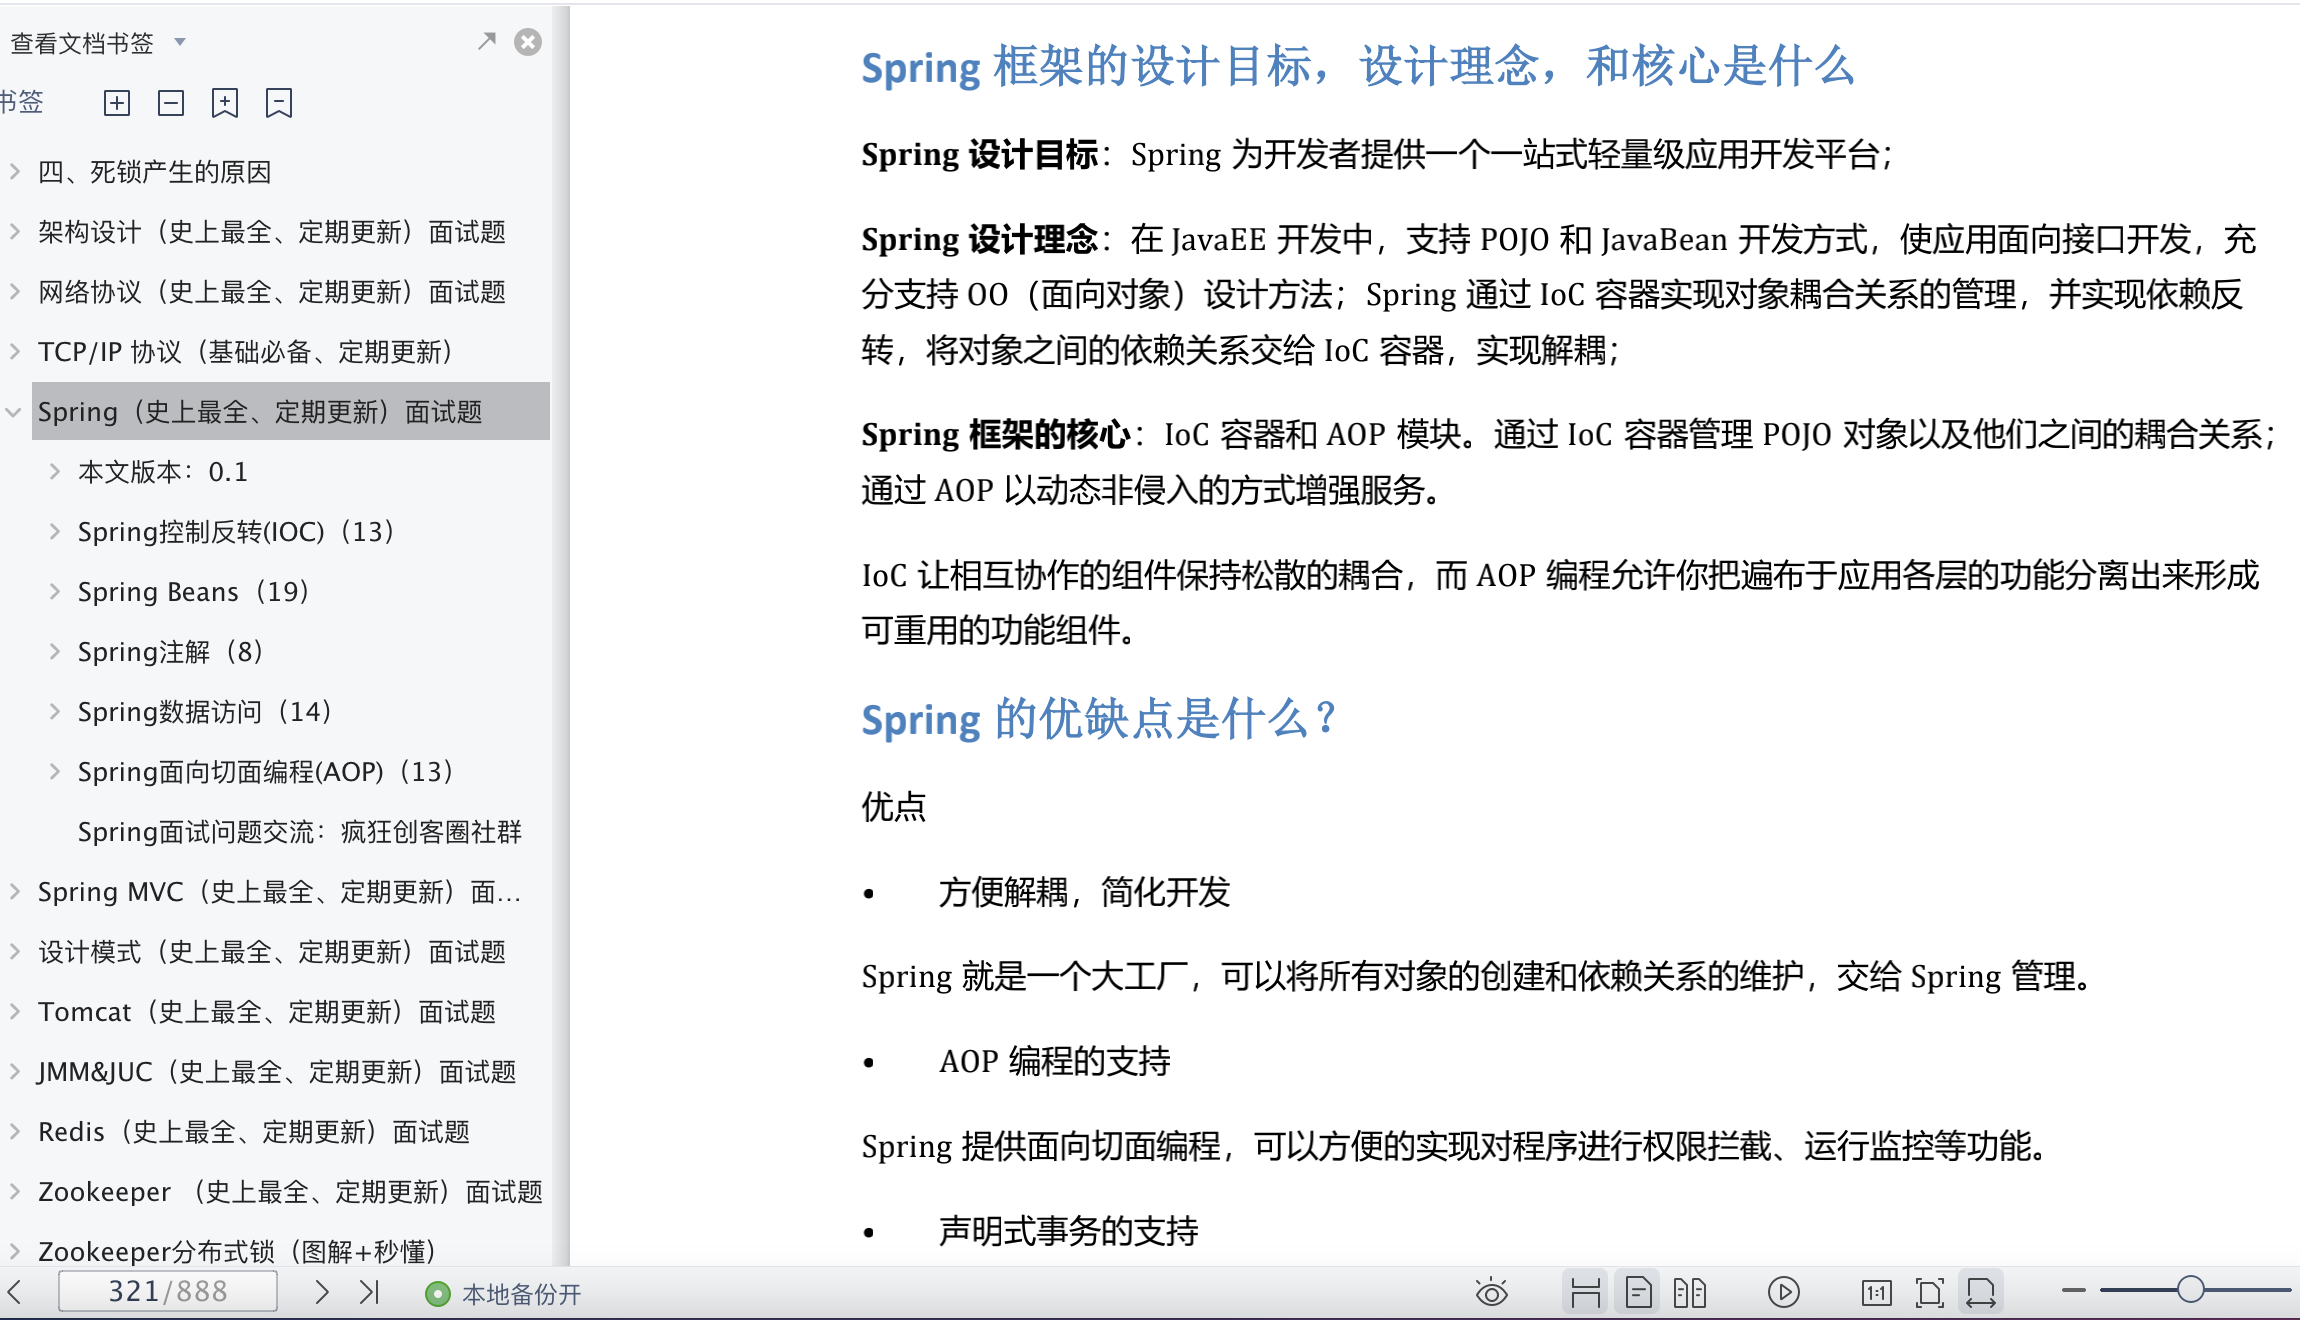Screen dimensions: 2300x1320
Task: Add a new bookmark icon
Action: point(225,103)
